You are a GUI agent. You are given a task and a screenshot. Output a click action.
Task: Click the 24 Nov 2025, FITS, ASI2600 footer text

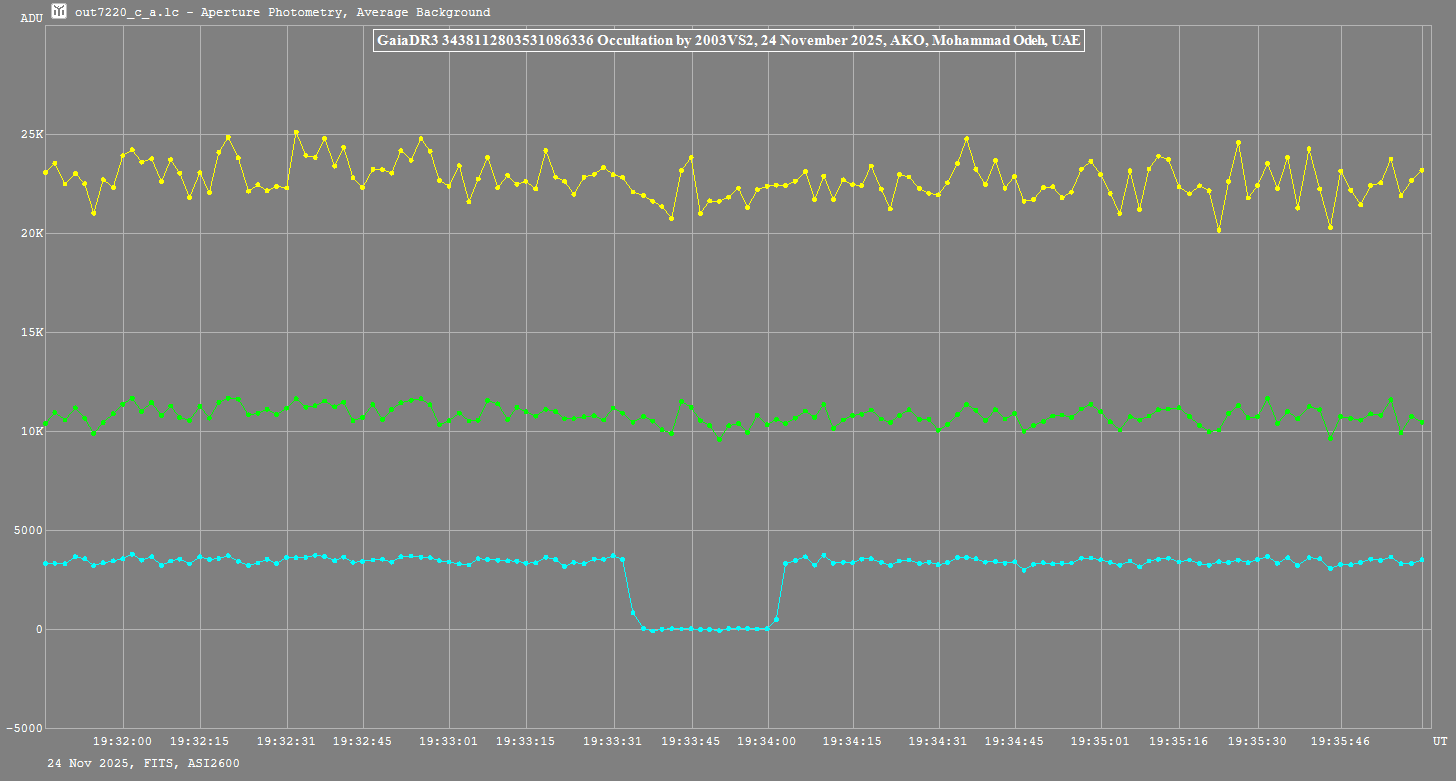[143, 763]
